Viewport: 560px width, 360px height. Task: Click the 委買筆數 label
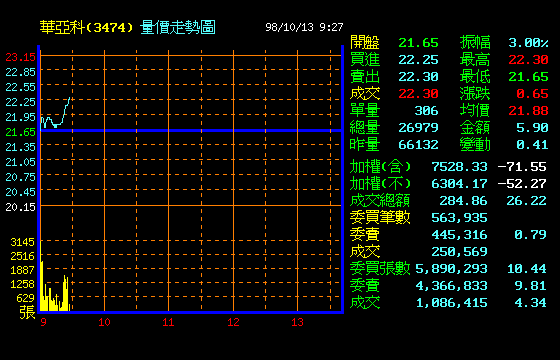tap(380, 218)
